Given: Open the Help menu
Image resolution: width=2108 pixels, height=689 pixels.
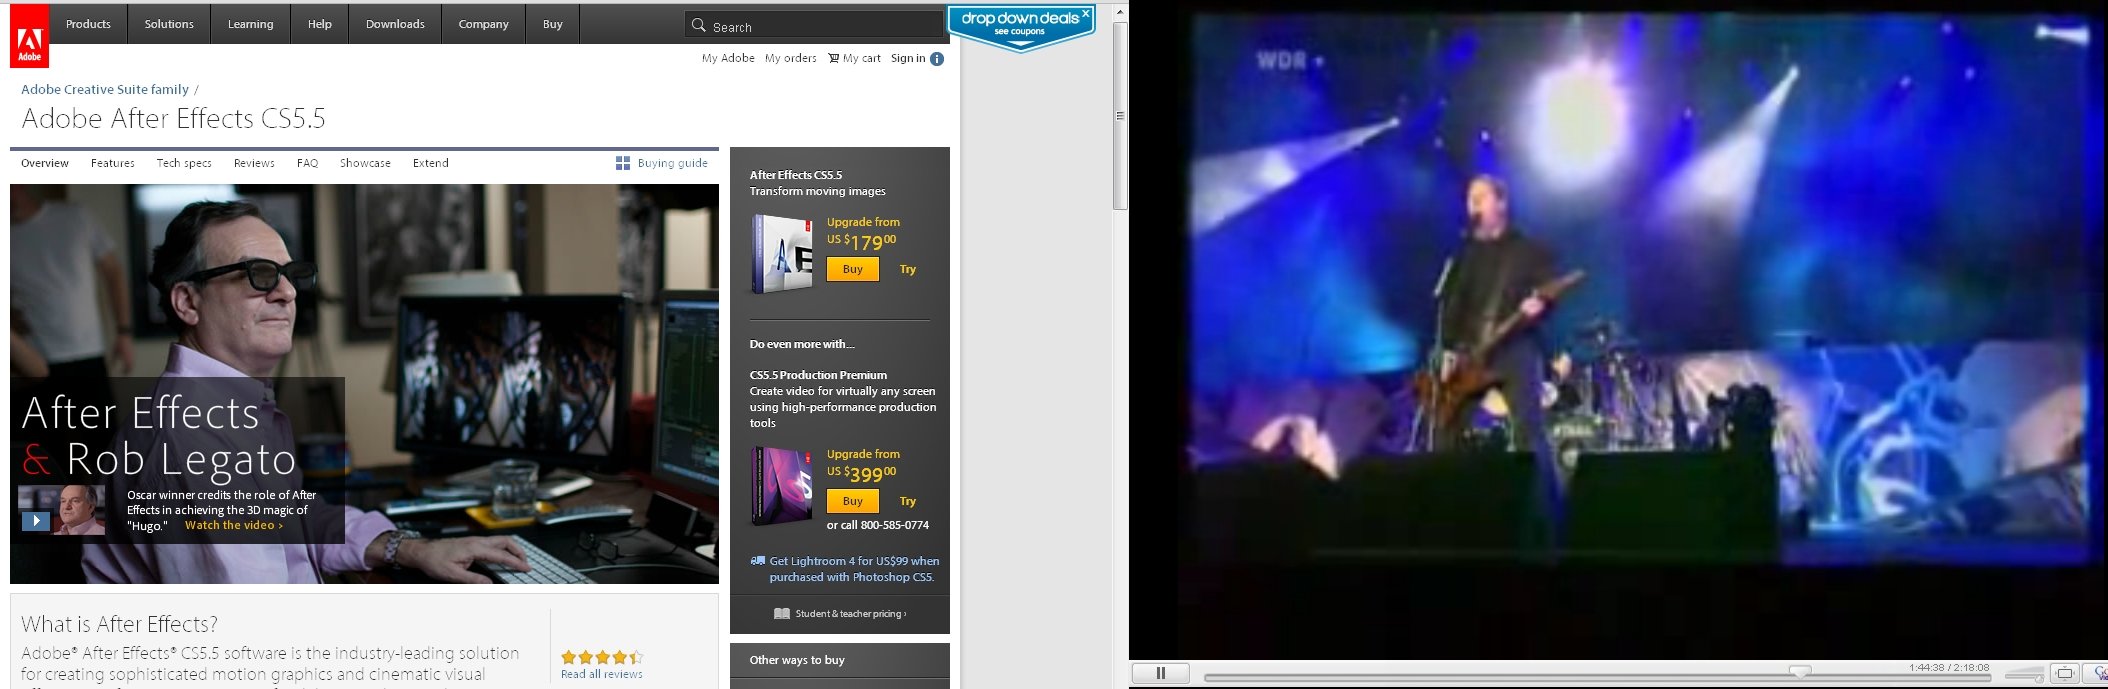Looking at the screenshot, I should [320, 24].
